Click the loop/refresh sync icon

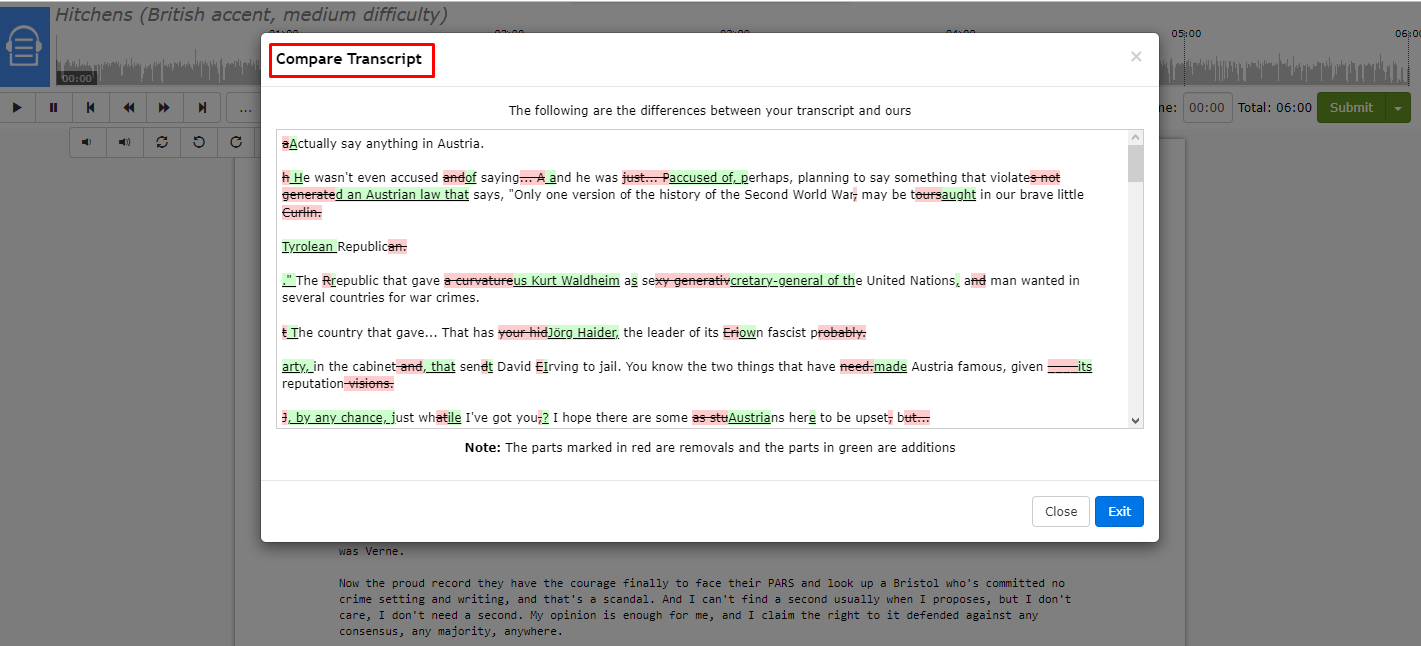click(x=162, y=142)
